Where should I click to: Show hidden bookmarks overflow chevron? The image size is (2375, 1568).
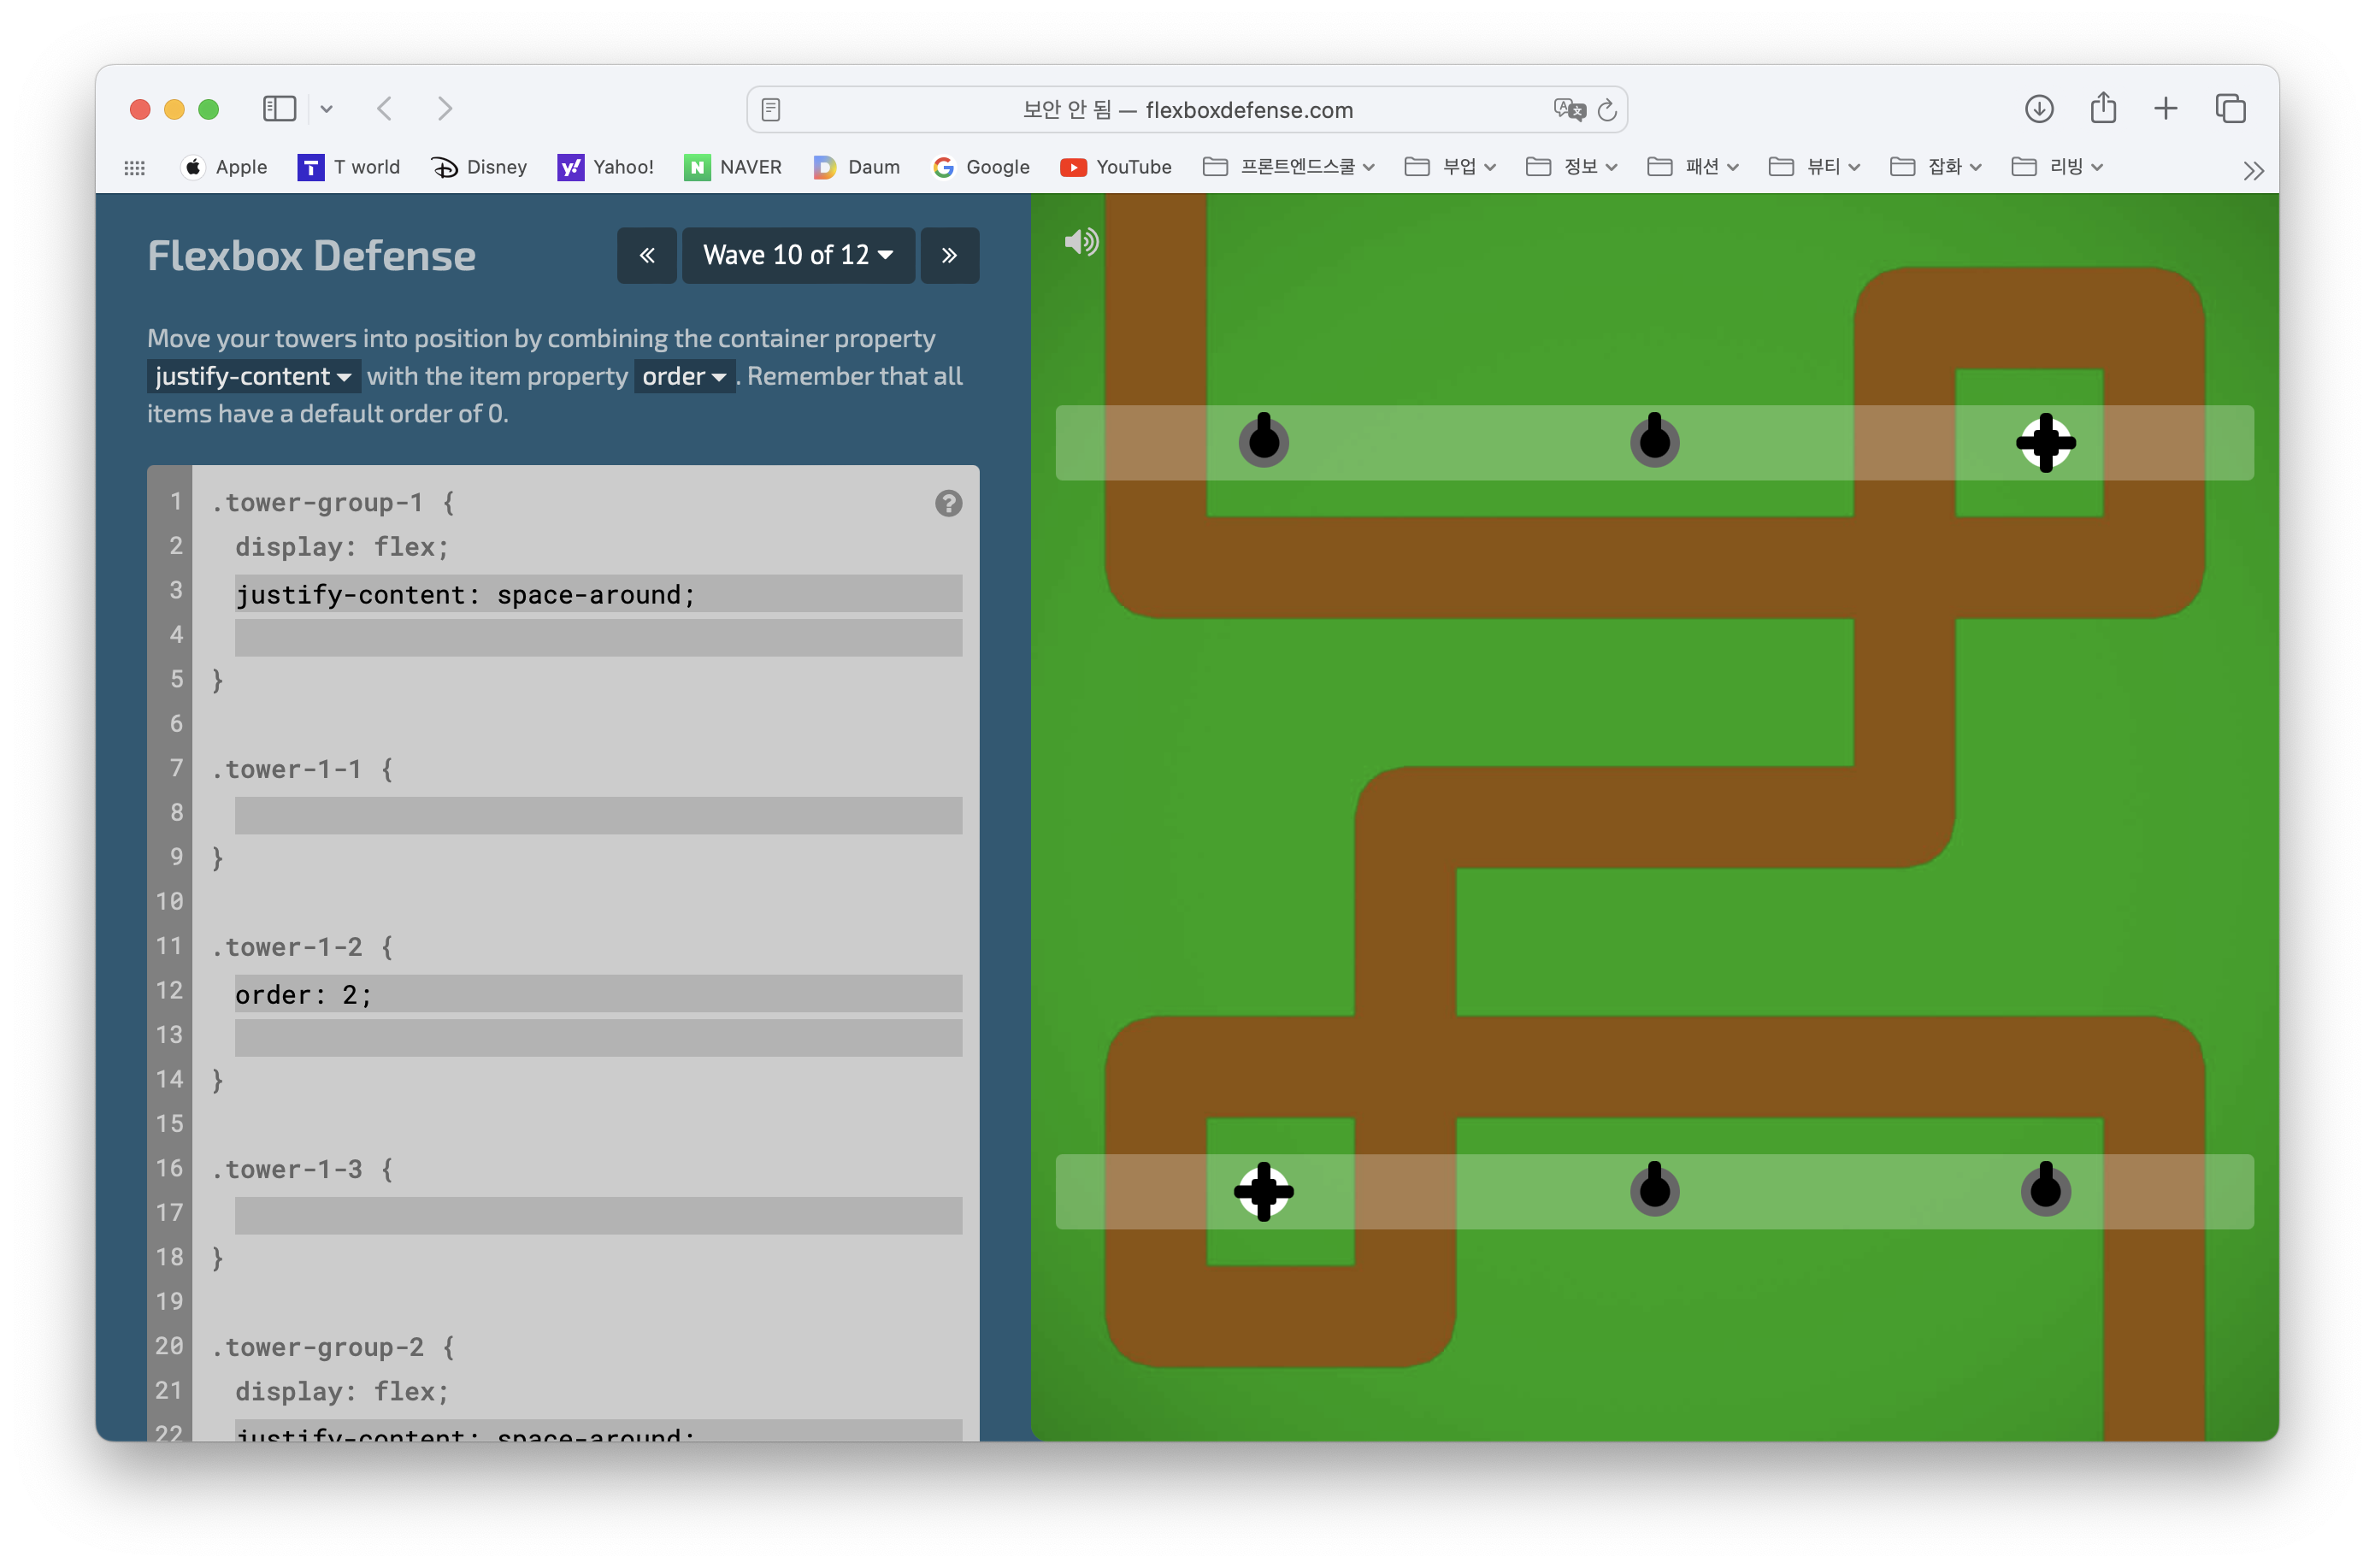(2252, 170)
